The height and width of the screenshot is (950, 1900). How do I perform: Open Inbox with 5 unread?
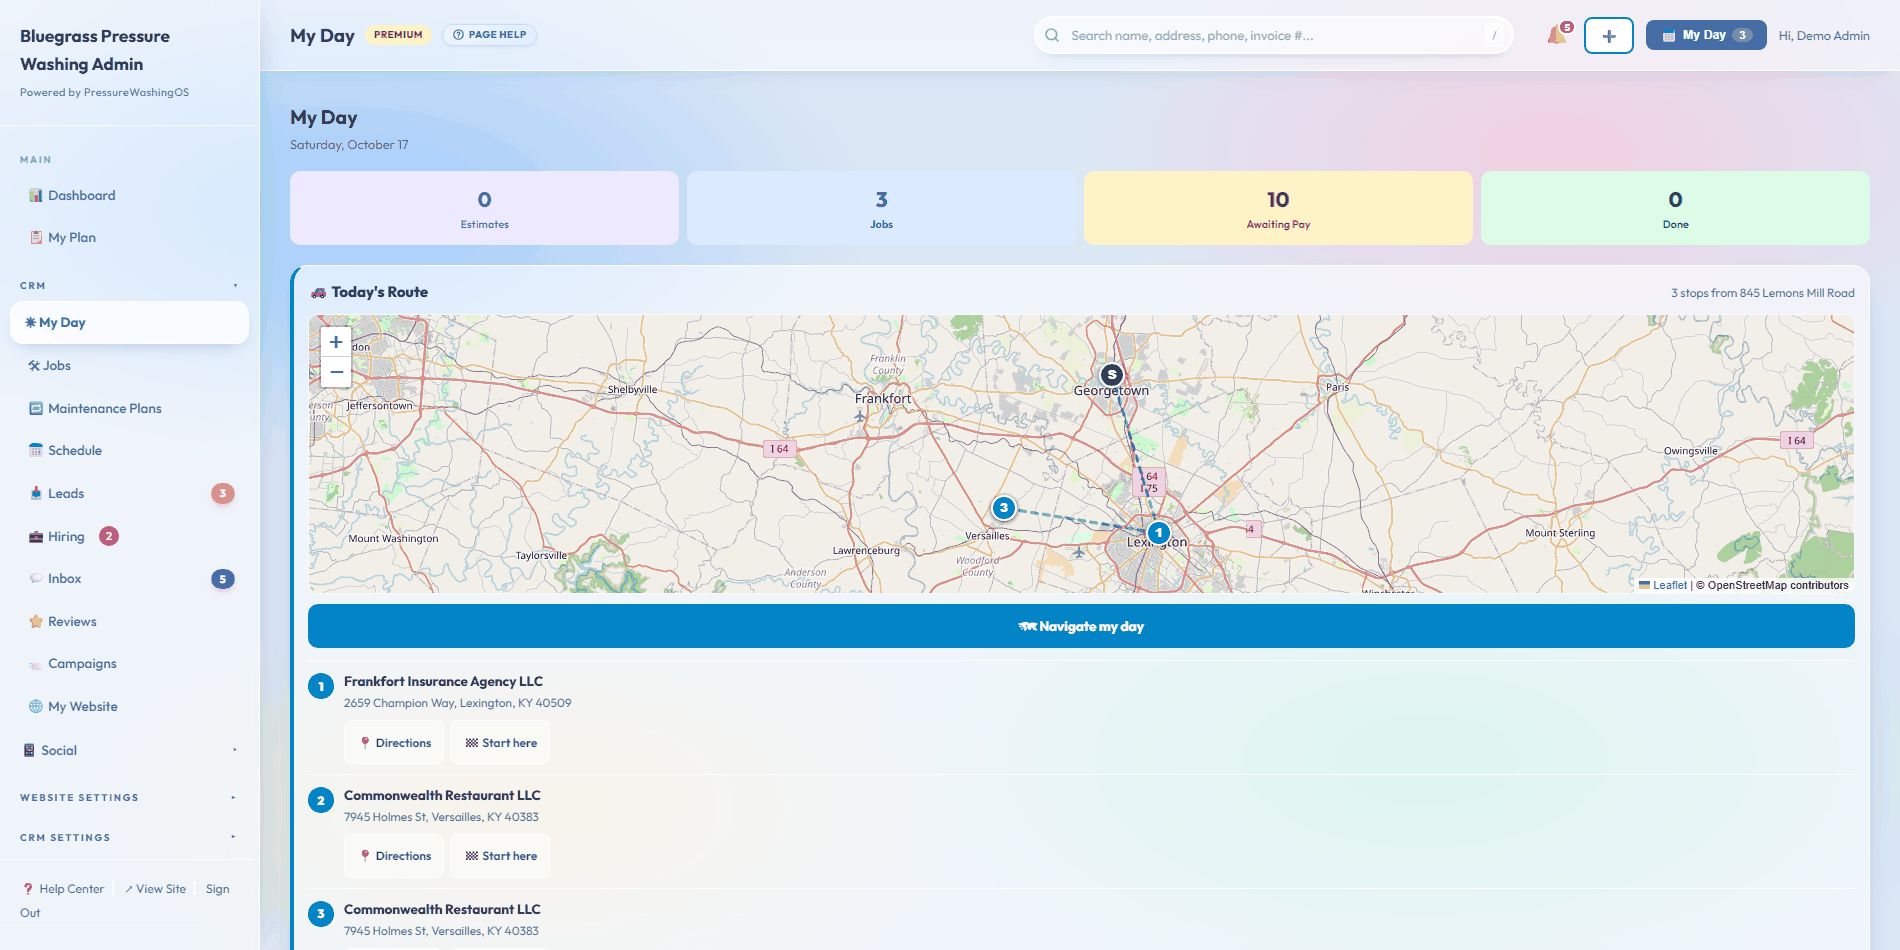[130, 579]
